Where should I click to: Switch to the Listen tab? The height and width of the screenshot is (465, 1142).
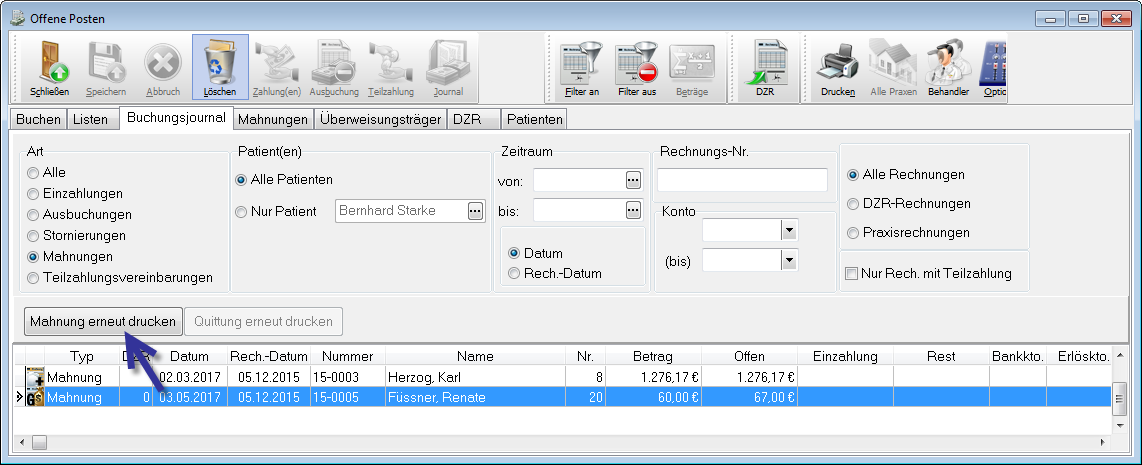tap(90, 120)
